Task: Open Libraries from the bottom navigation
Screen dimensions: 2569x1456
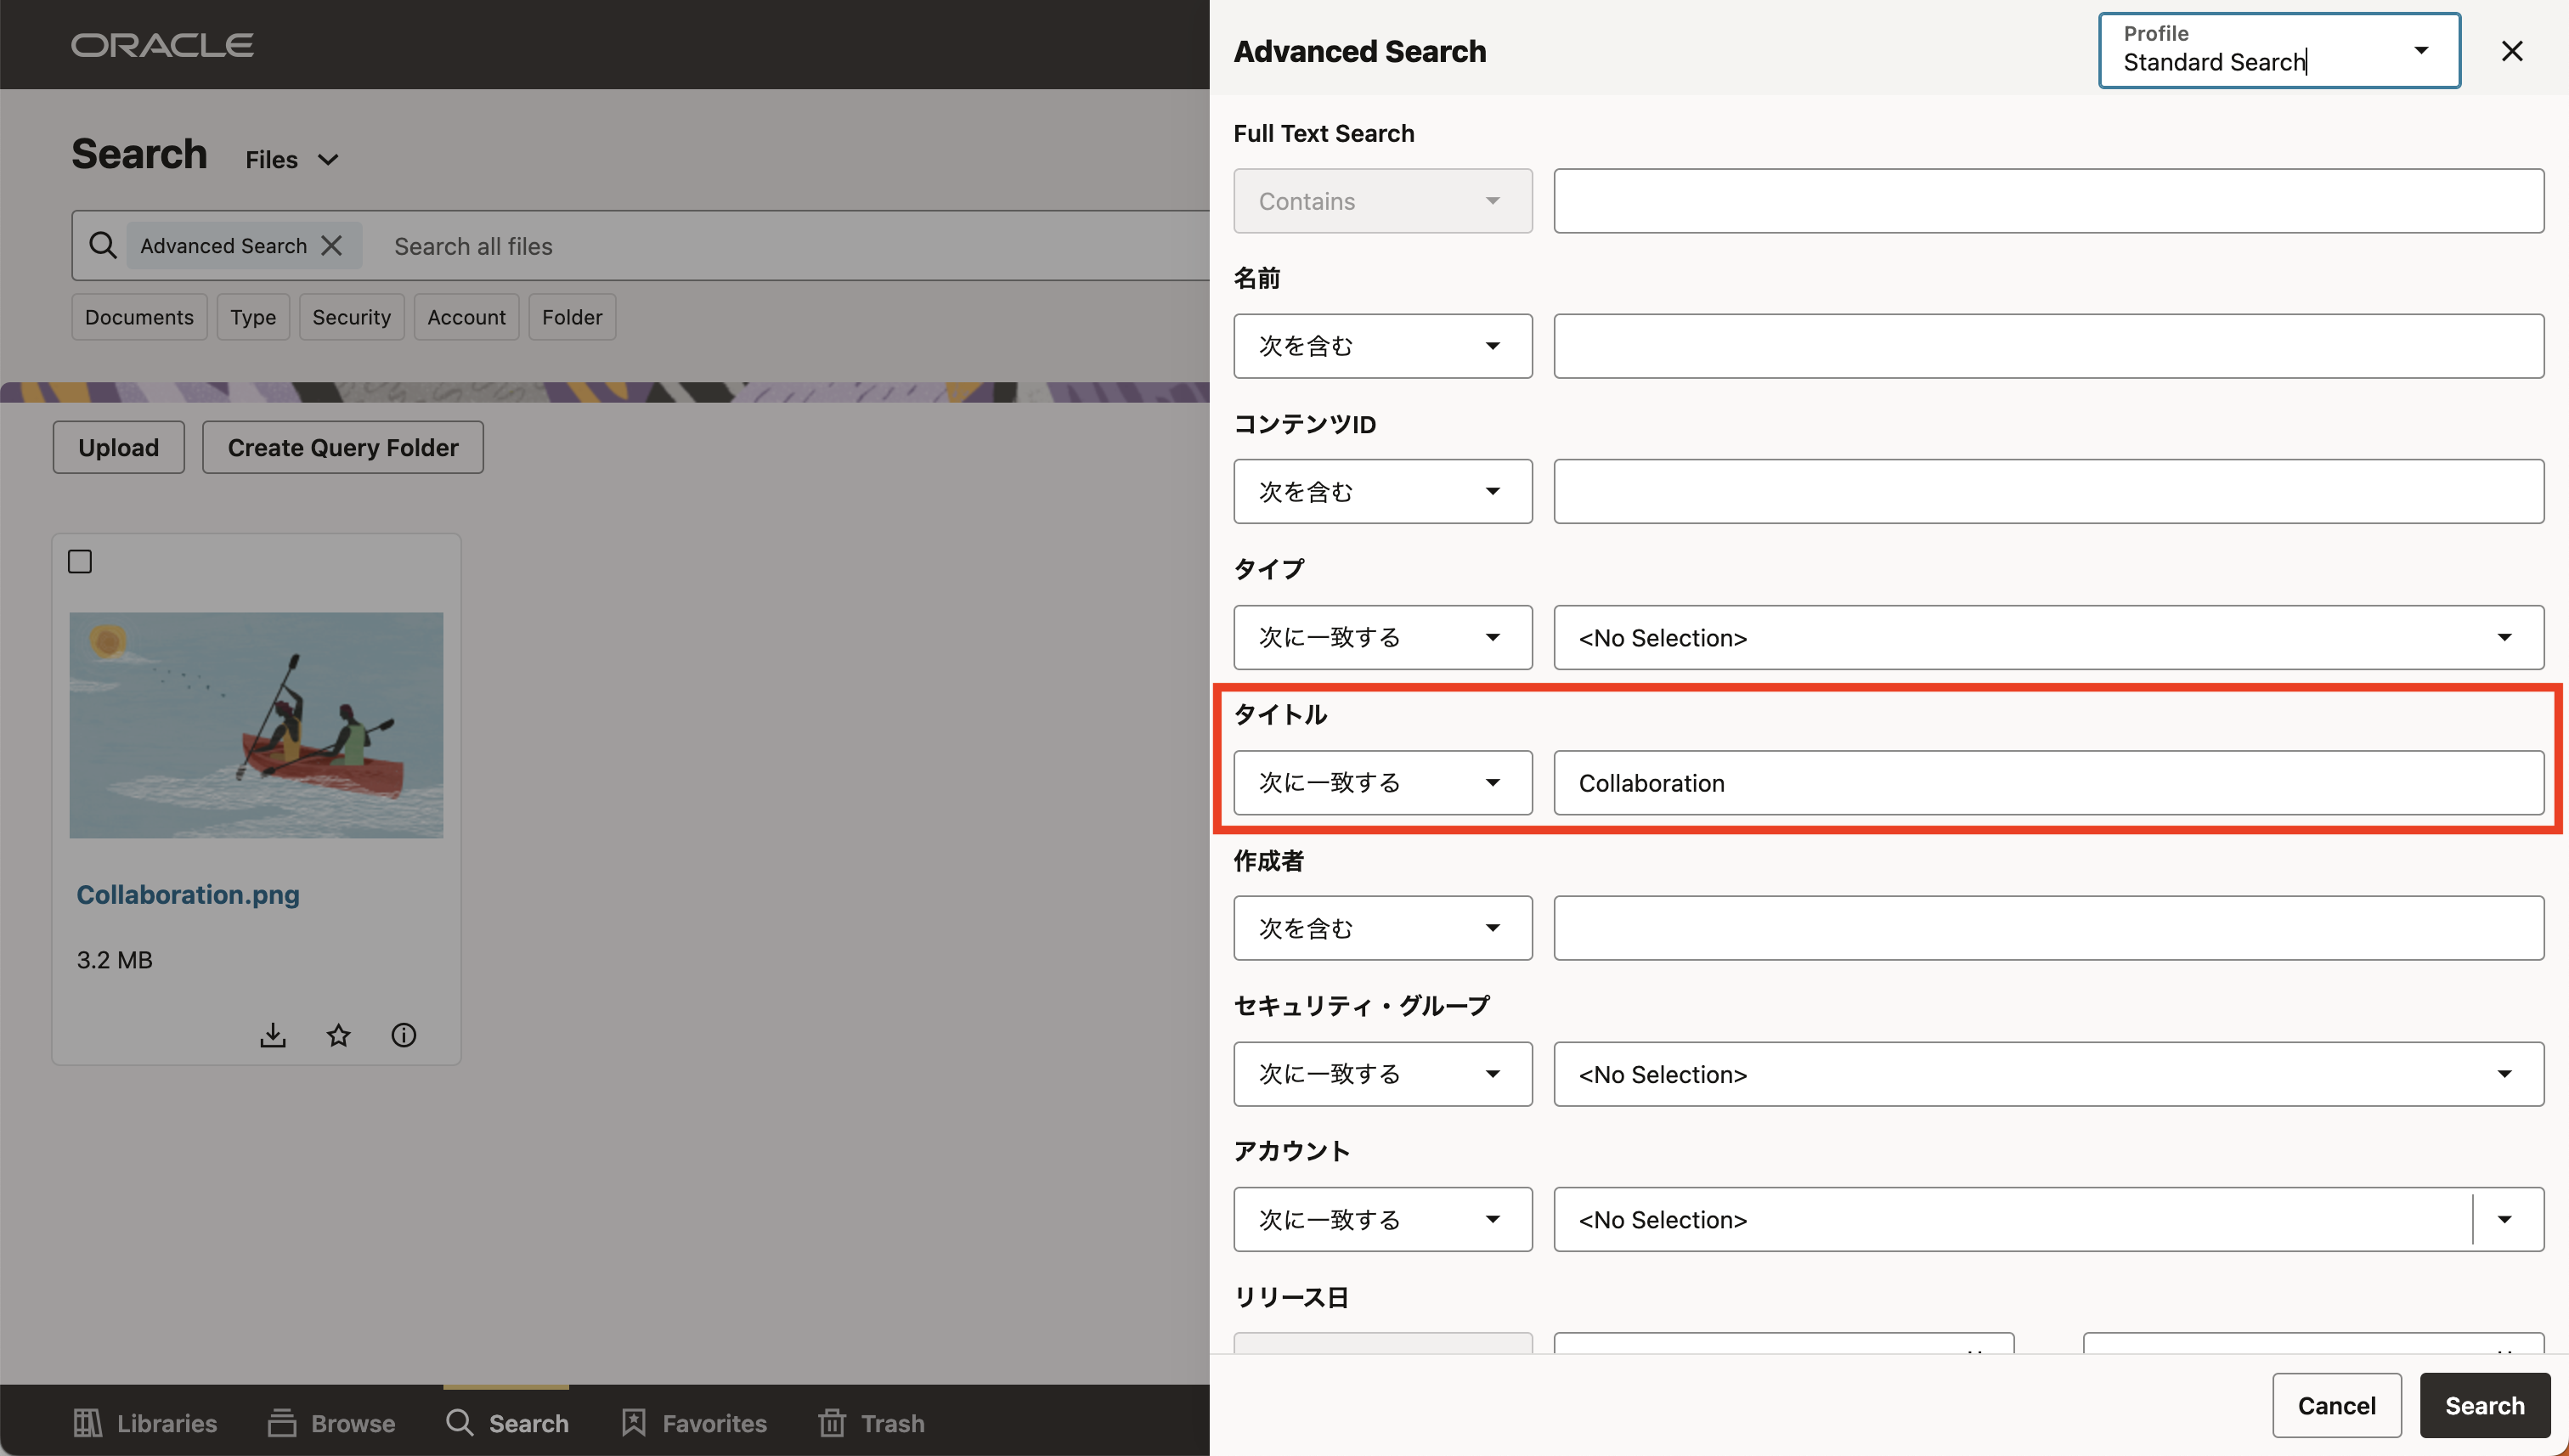Action: click(145, 1422)
